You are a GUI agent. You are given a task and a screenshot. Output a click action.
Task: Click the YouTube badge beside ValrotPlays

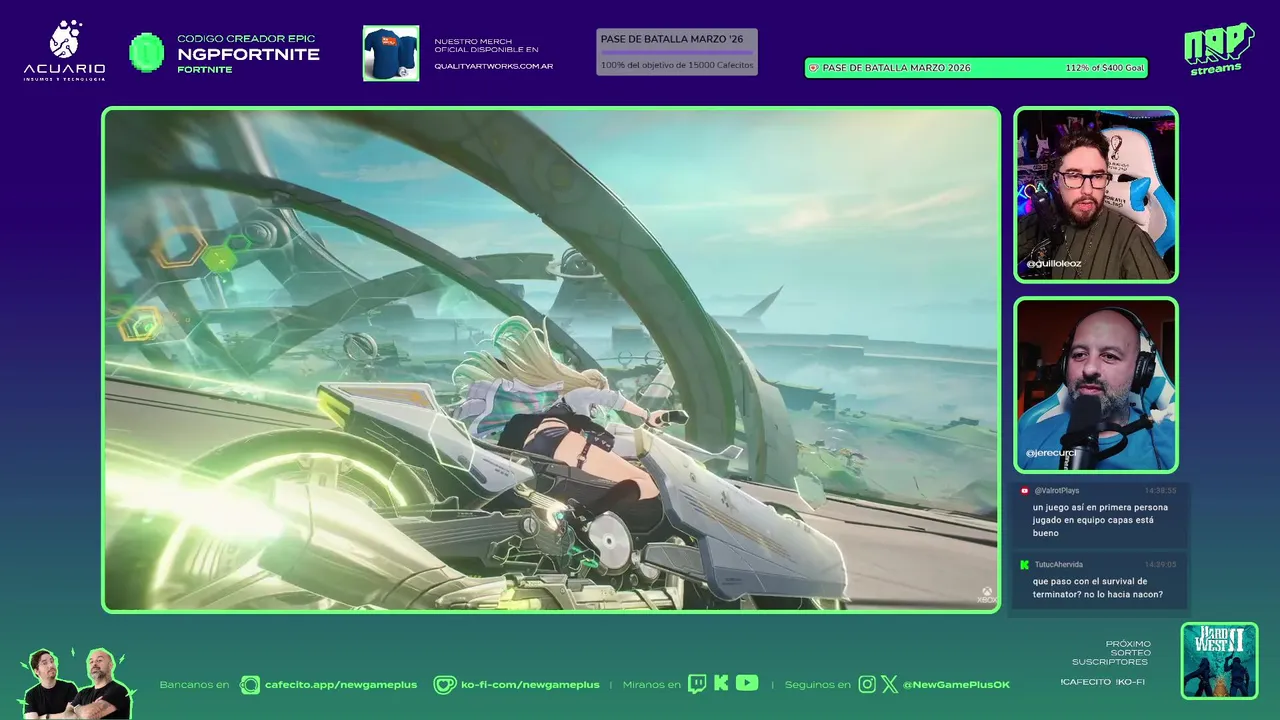[1024, 491]
